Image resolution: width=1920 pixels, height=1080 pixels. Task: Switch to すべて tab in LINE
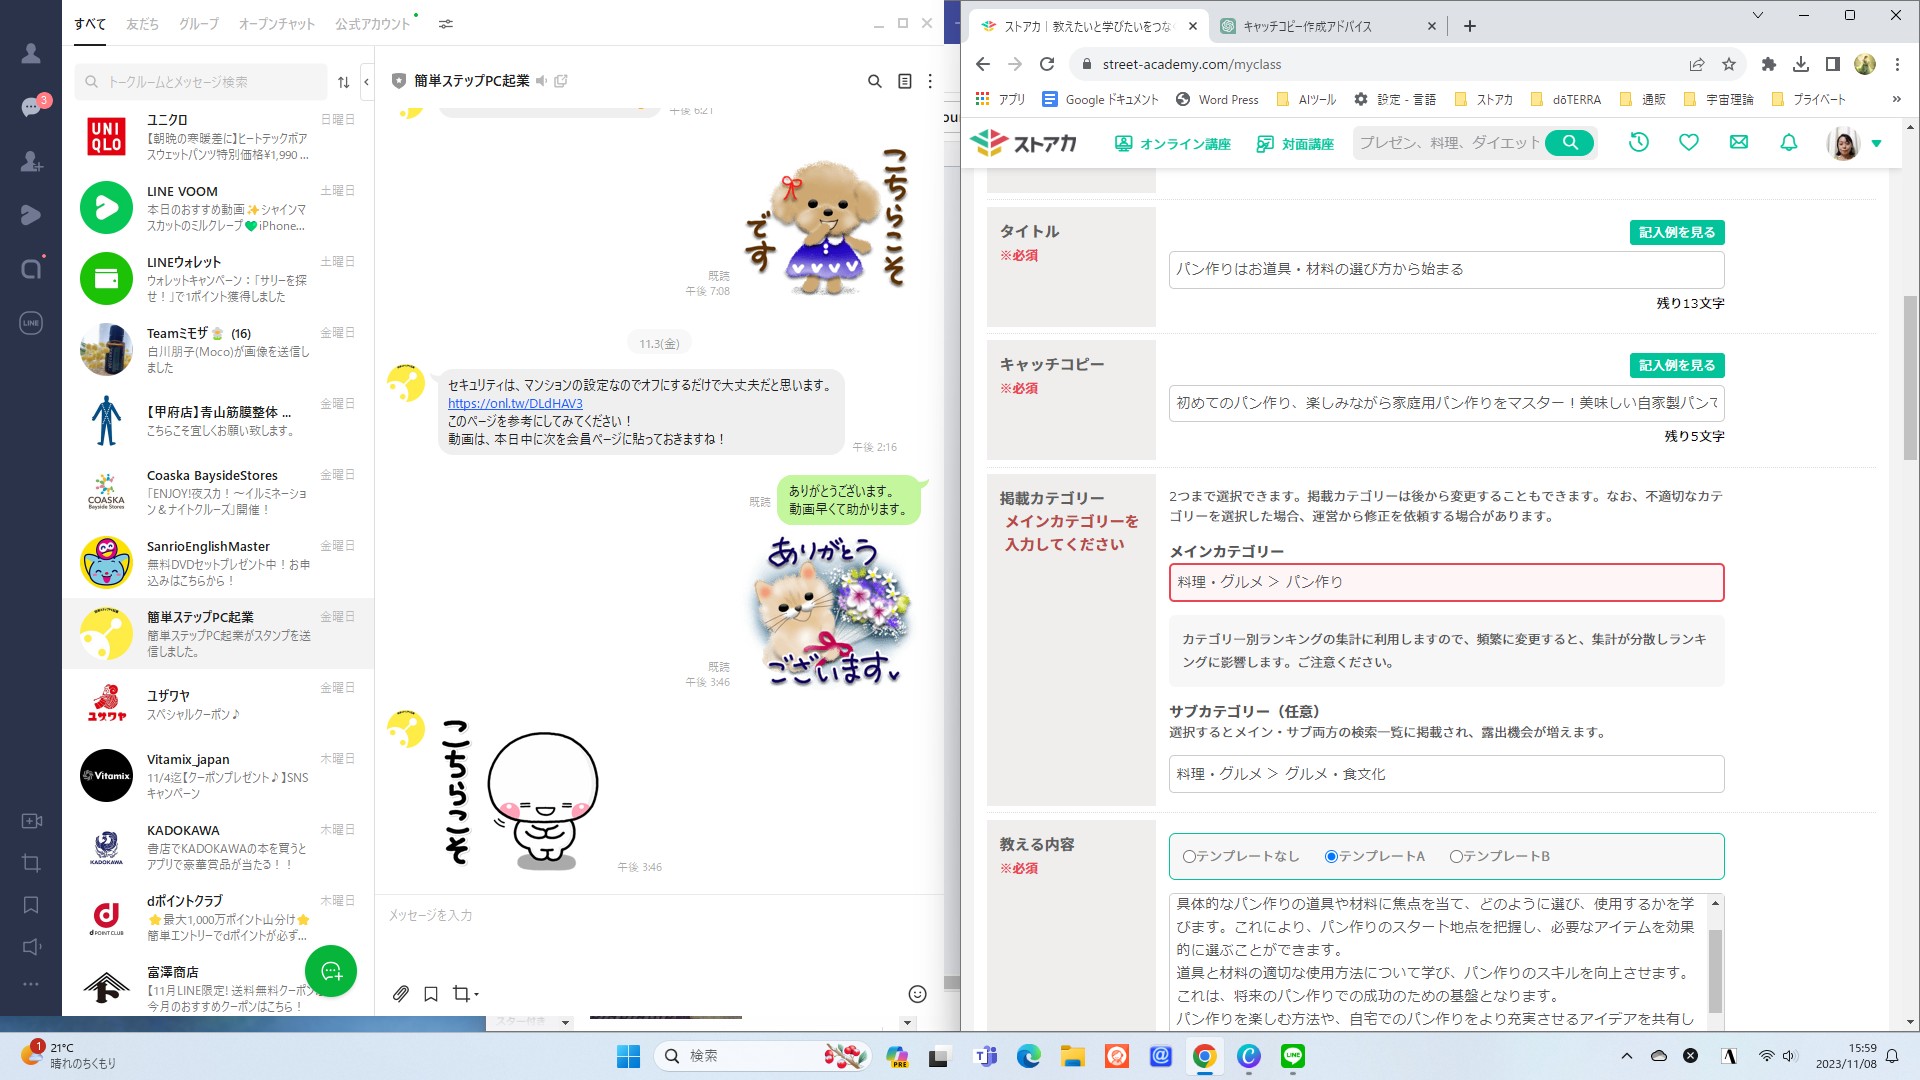point(90,24)
